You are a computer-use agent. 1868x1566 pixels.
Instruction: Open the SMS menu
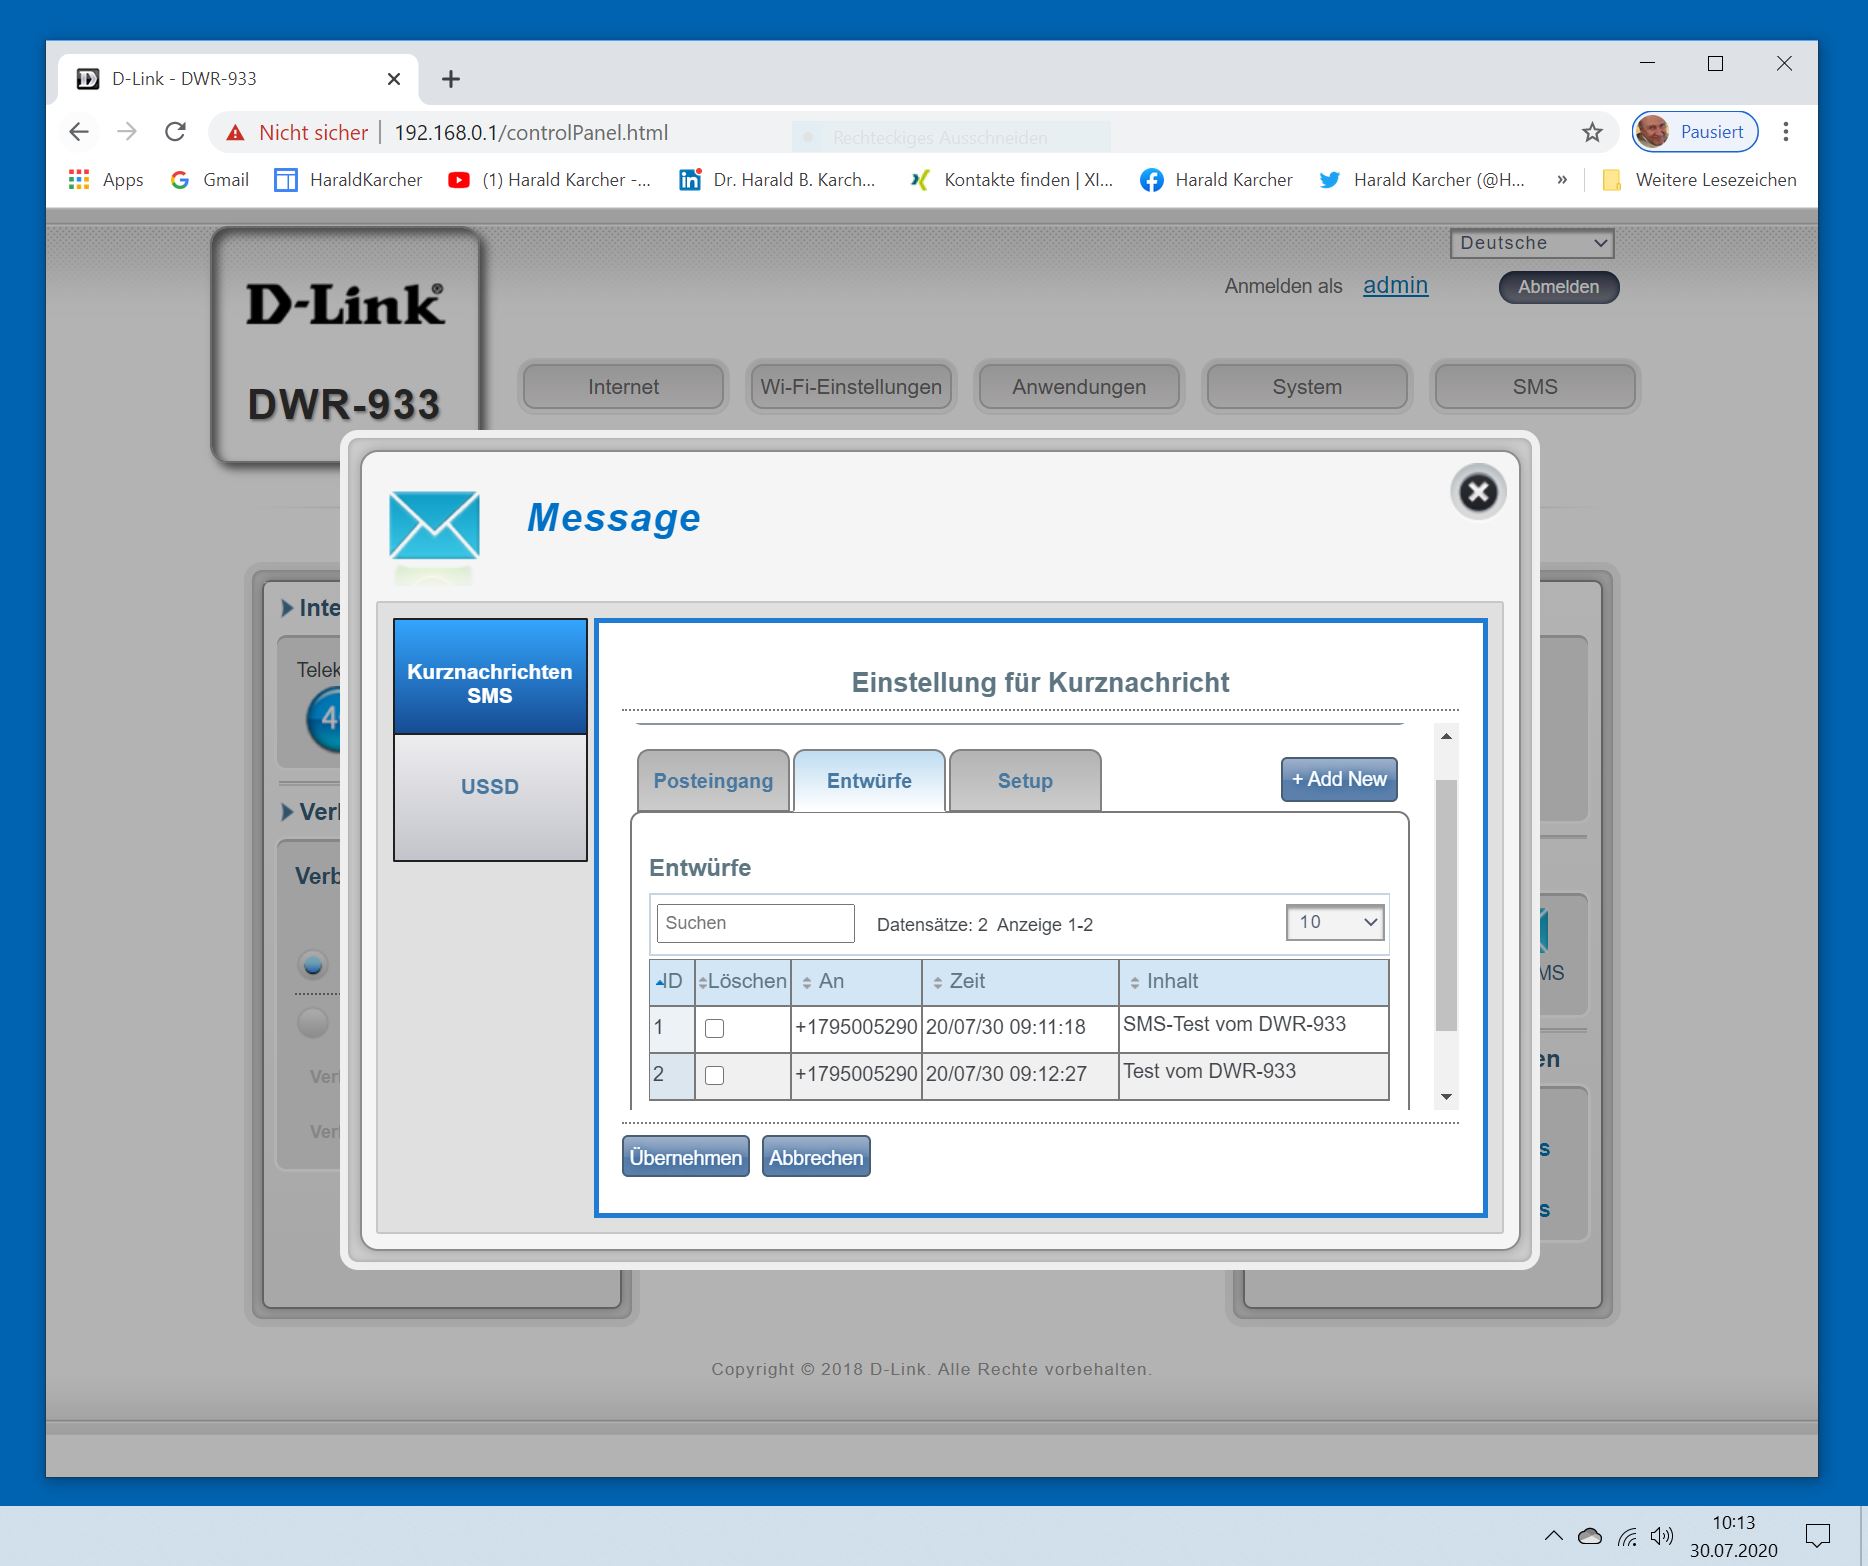(x=1535, y=387)
